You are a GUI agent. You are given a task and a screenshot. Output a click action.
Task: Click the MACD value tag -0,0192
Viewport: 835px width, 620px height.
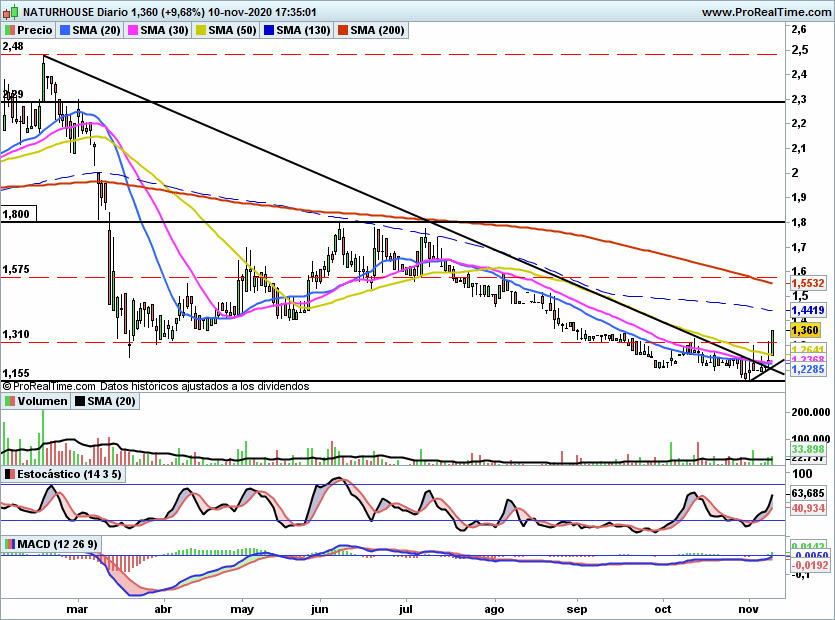pos(810,565)
